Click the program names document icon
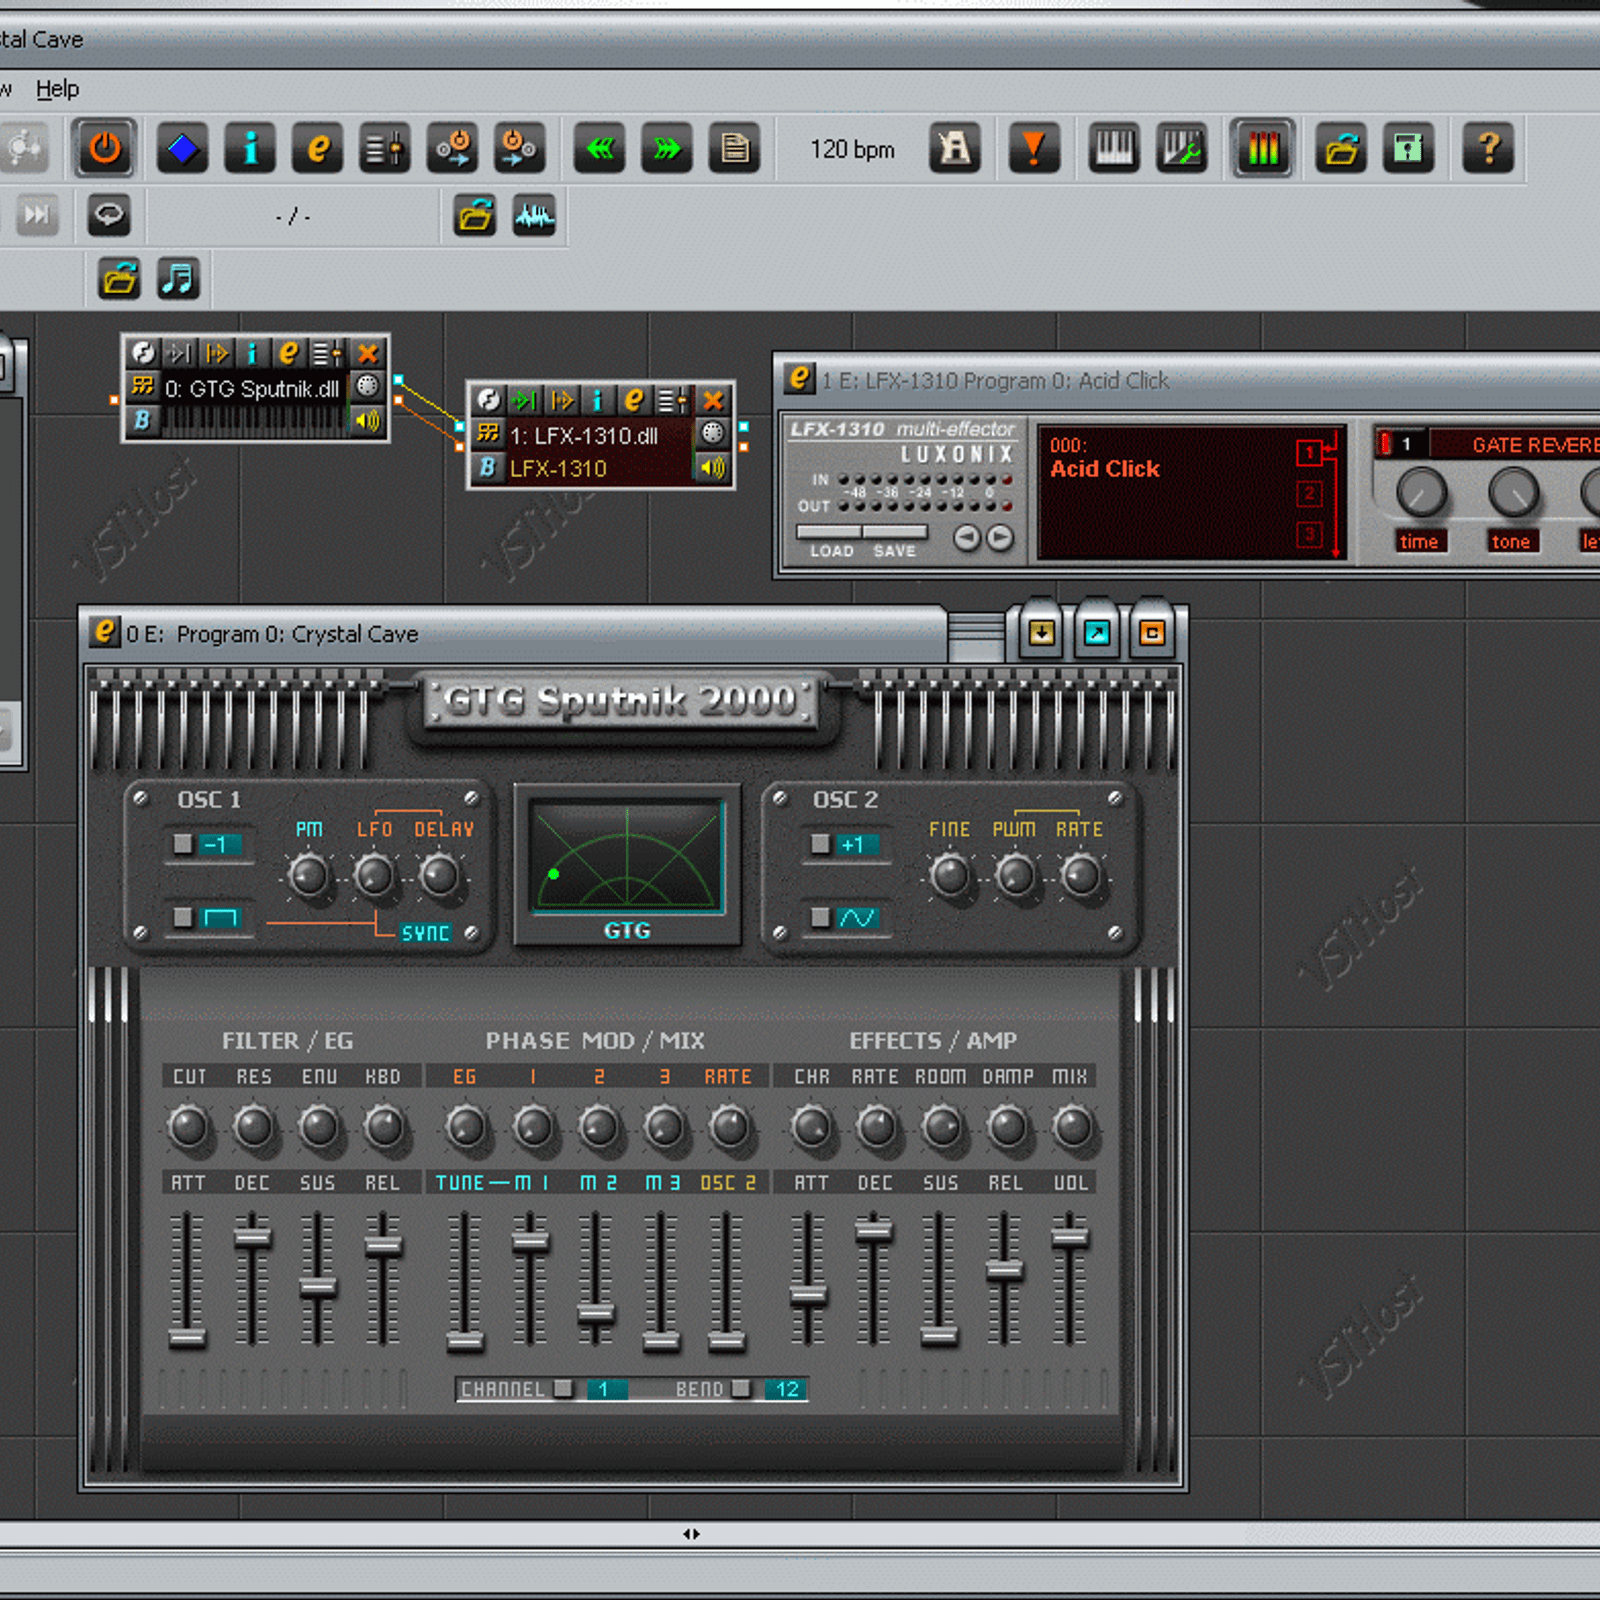 [735, 149]
